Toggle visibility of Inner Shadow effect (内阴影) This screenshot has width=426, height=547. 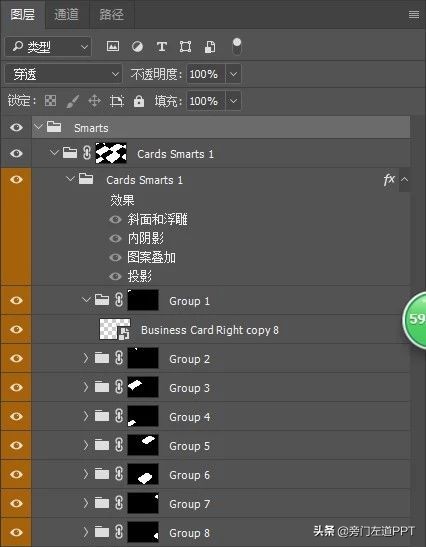[x=115, y=239]
